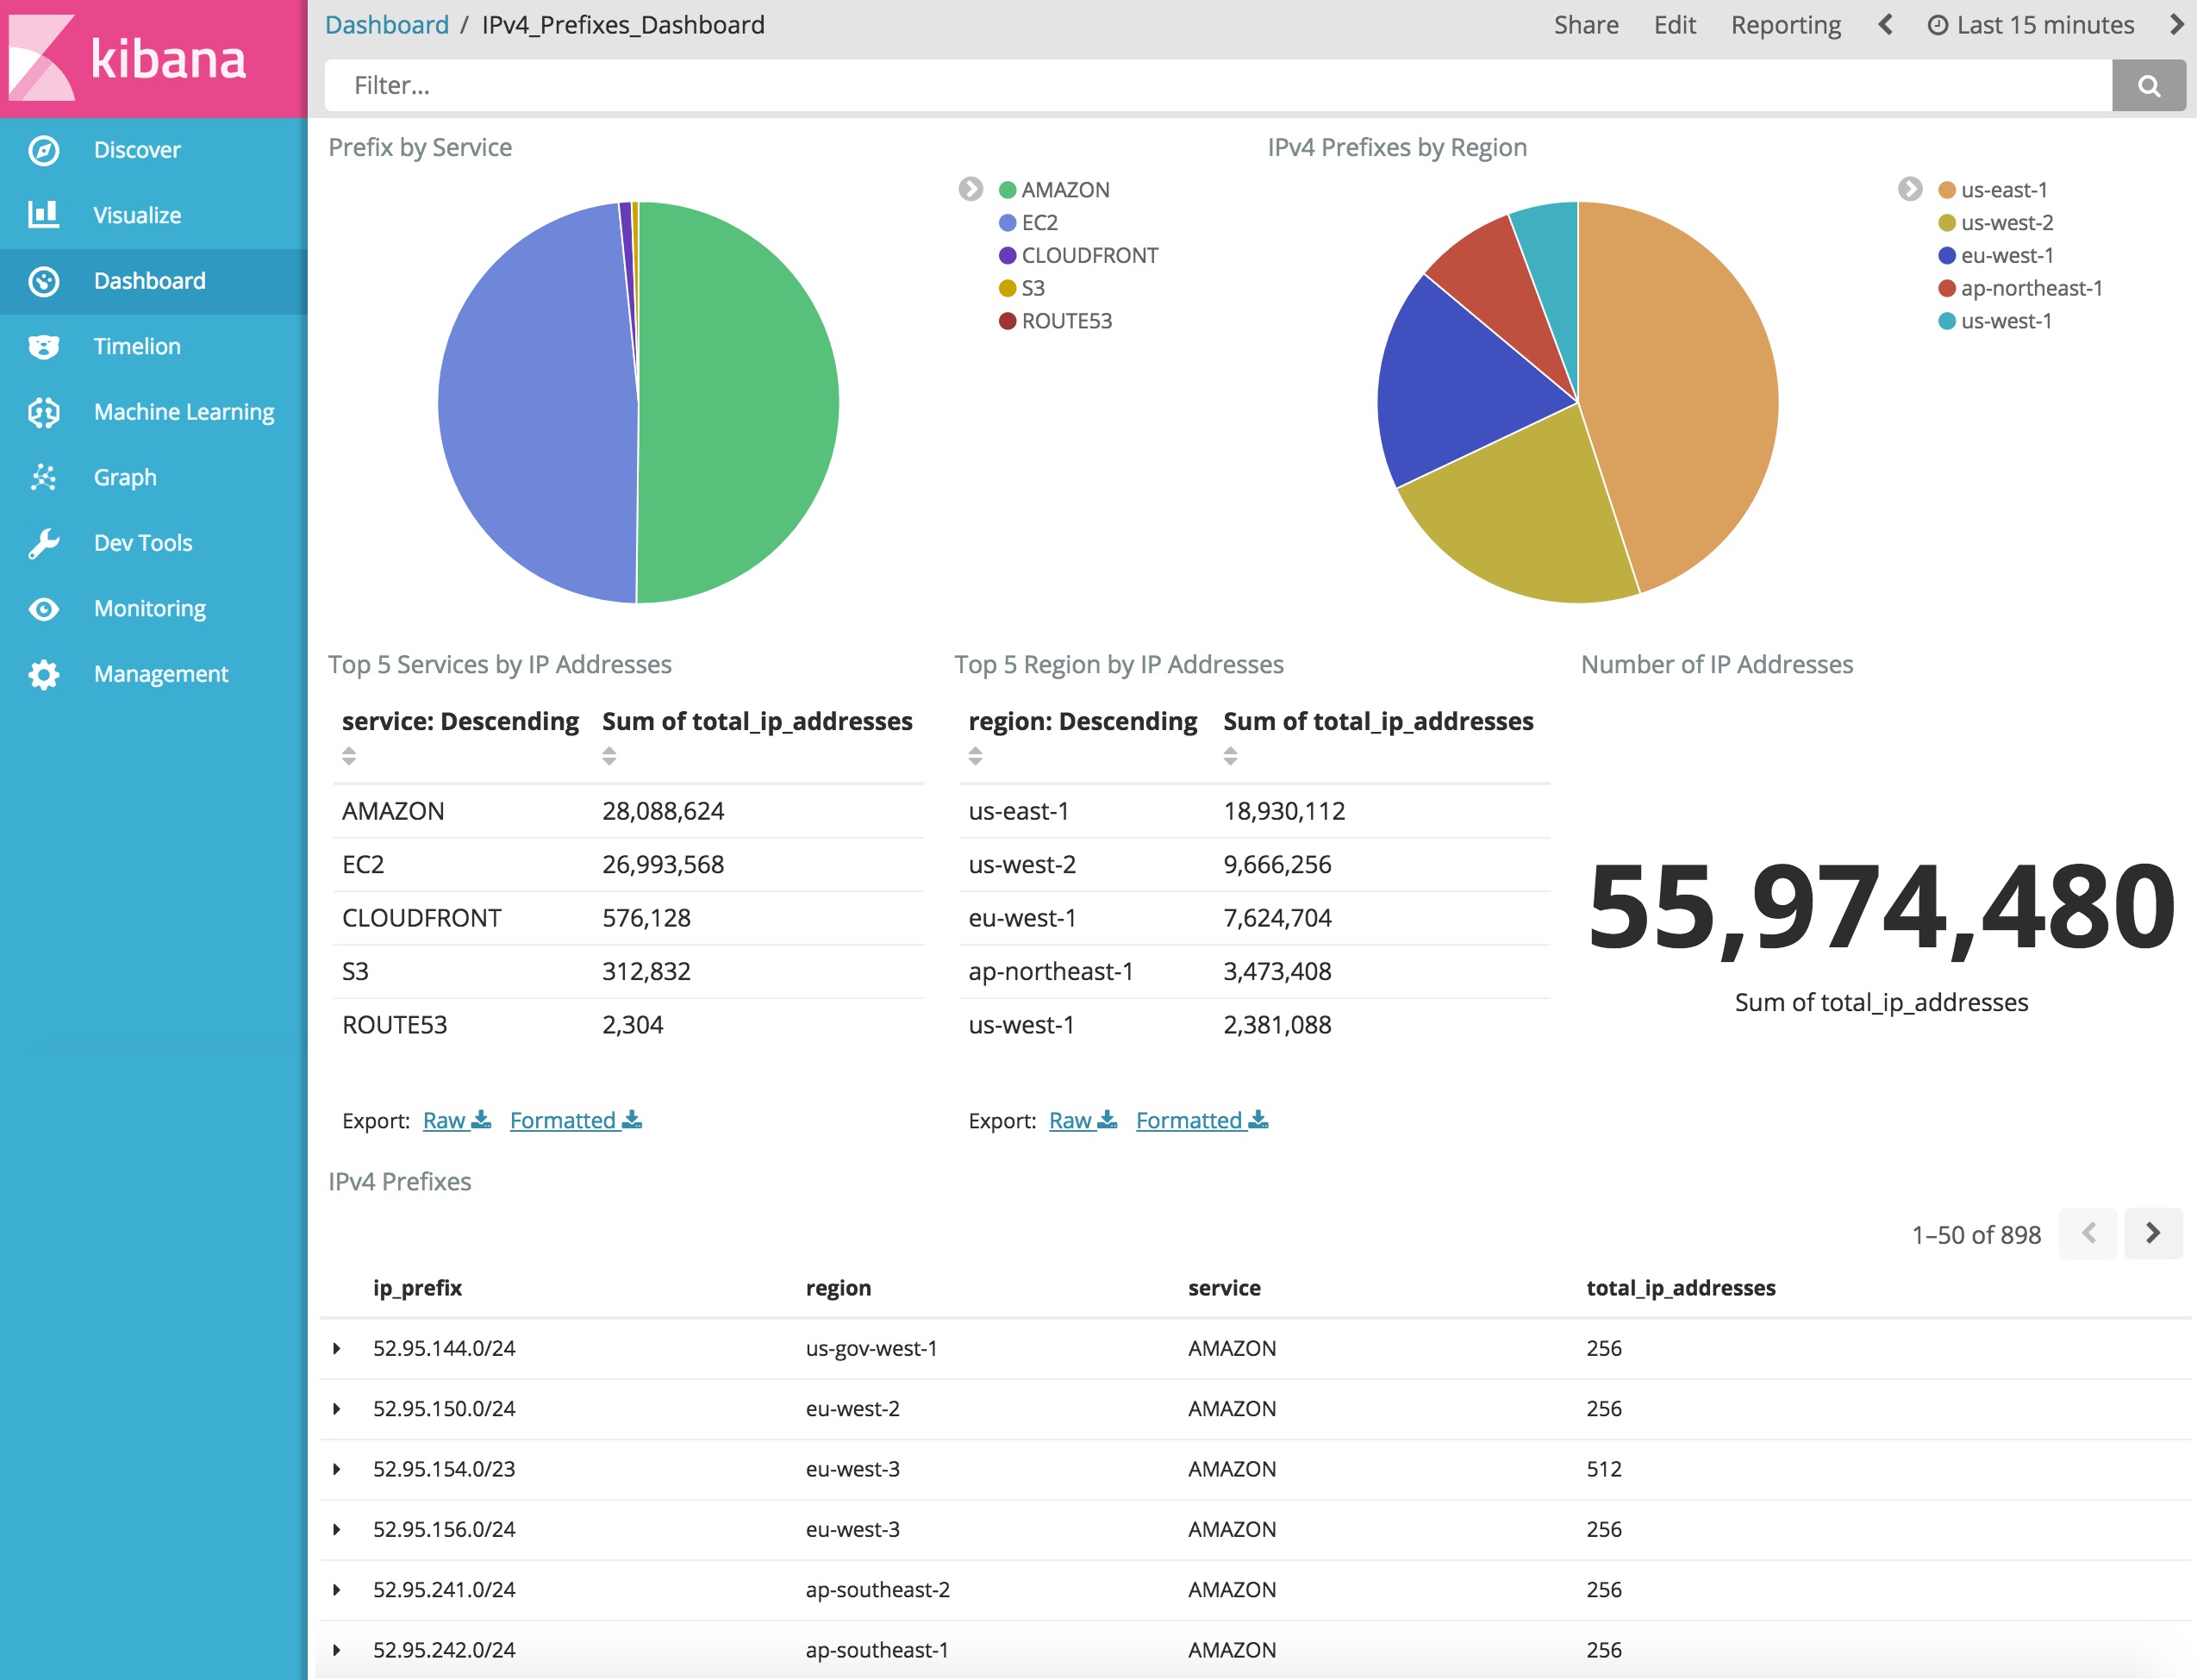Open the Management gear icon

click(44, 674)
